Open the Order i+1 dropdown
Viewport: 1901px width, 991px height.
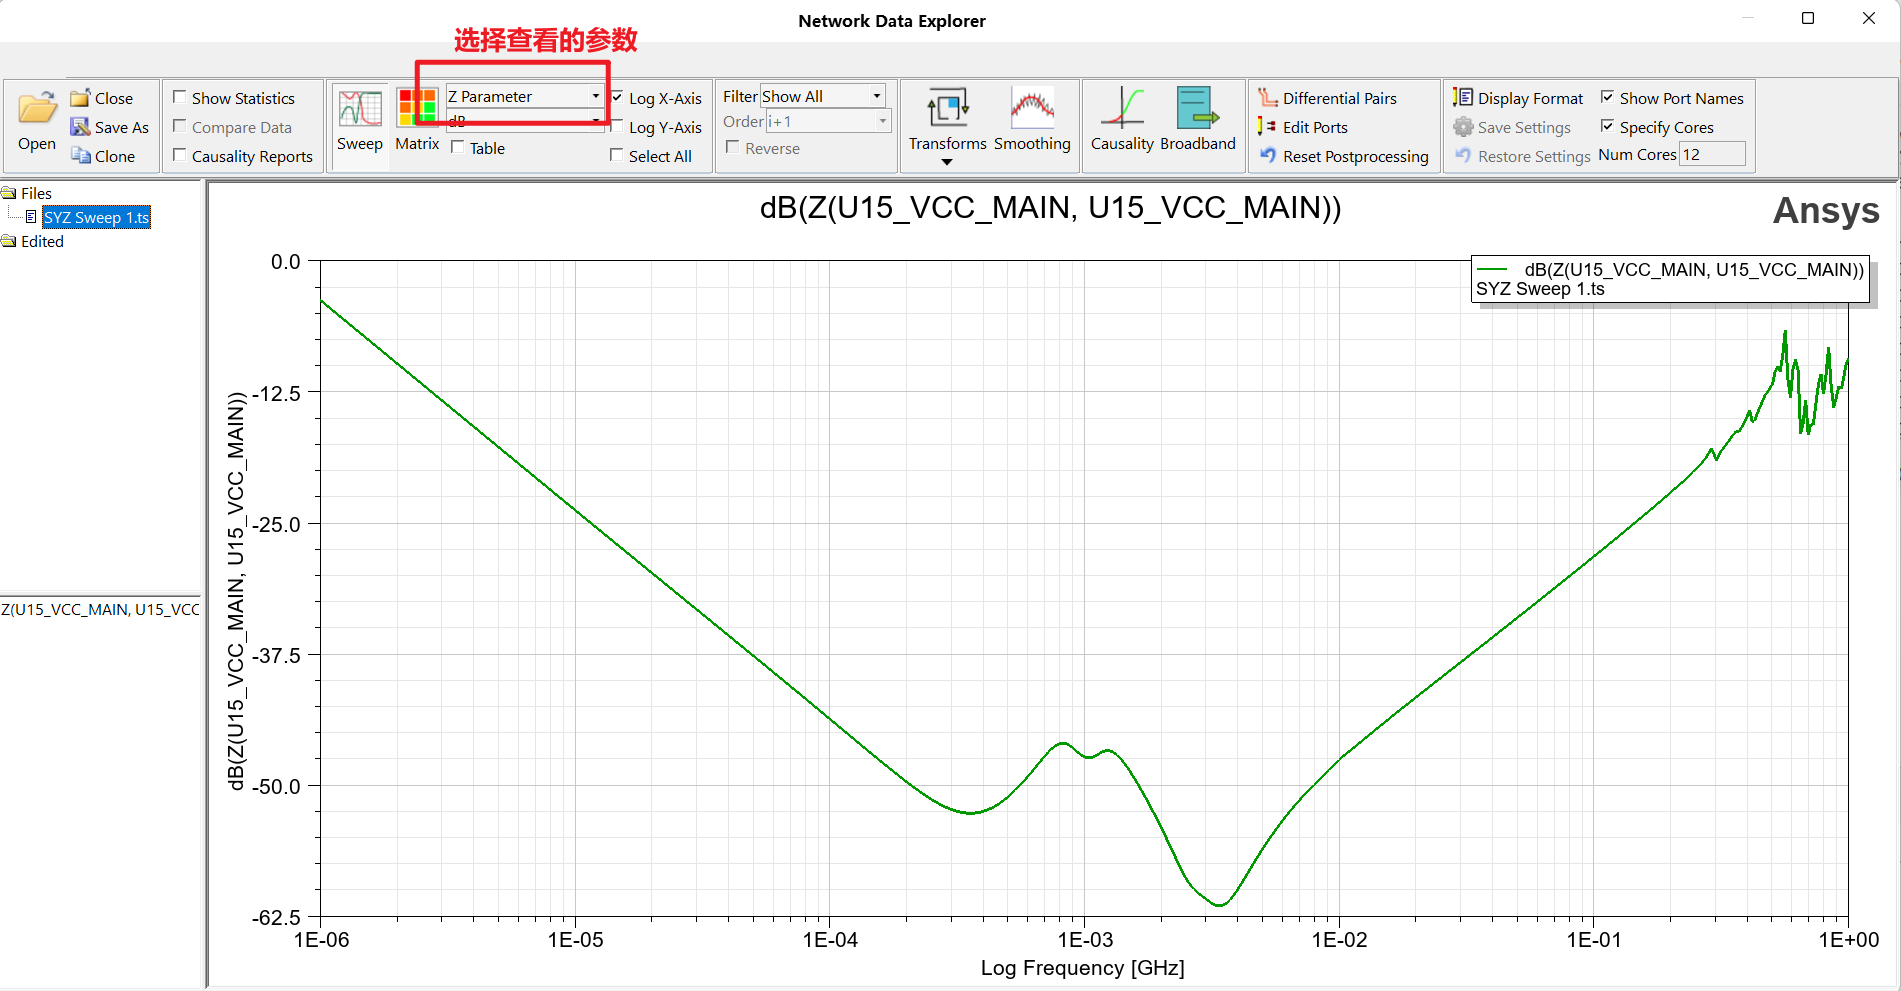point(828,121)
